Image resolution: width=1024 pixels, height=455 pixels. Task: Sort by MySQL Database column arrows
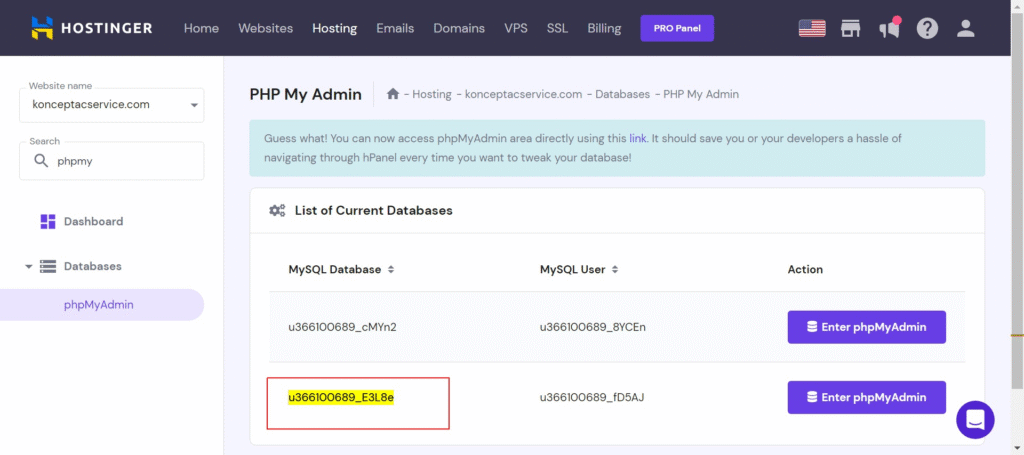coord(391,270)
